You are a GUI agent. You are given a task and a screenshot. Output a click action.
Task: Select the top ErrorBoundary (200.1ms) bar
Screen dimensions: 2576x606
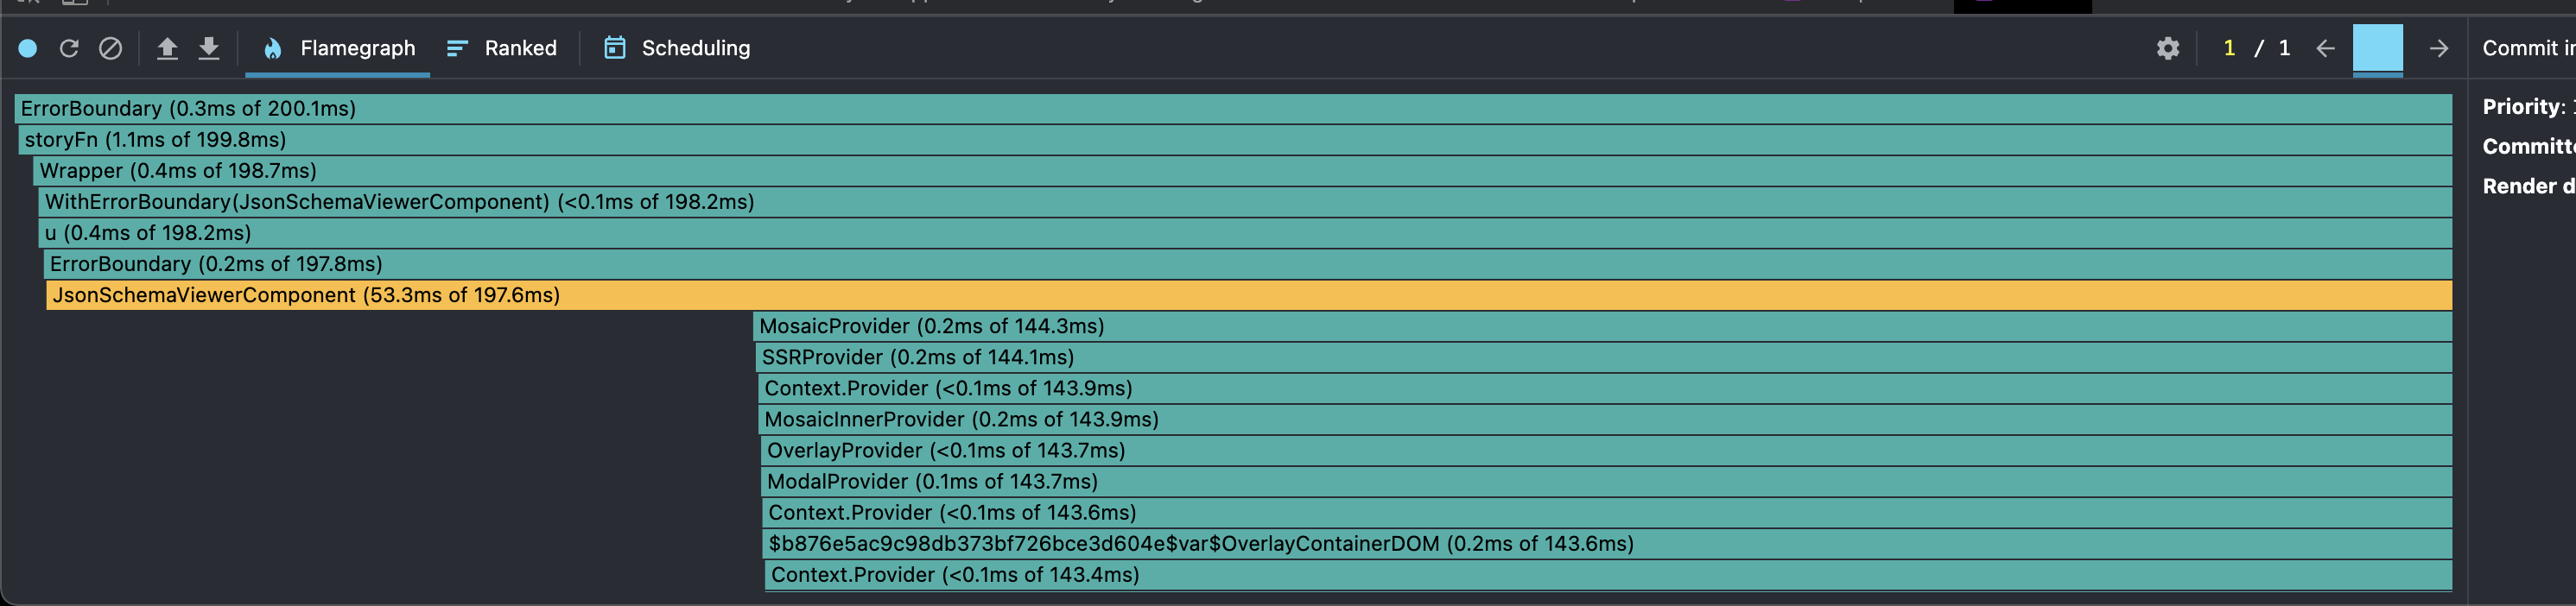[1233, 108]
